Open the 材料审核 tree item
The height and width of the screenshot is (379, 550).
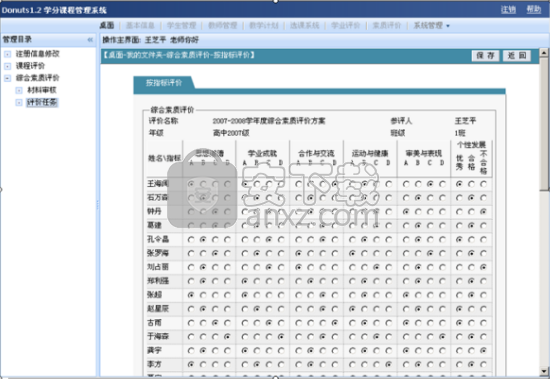(42, 90)
